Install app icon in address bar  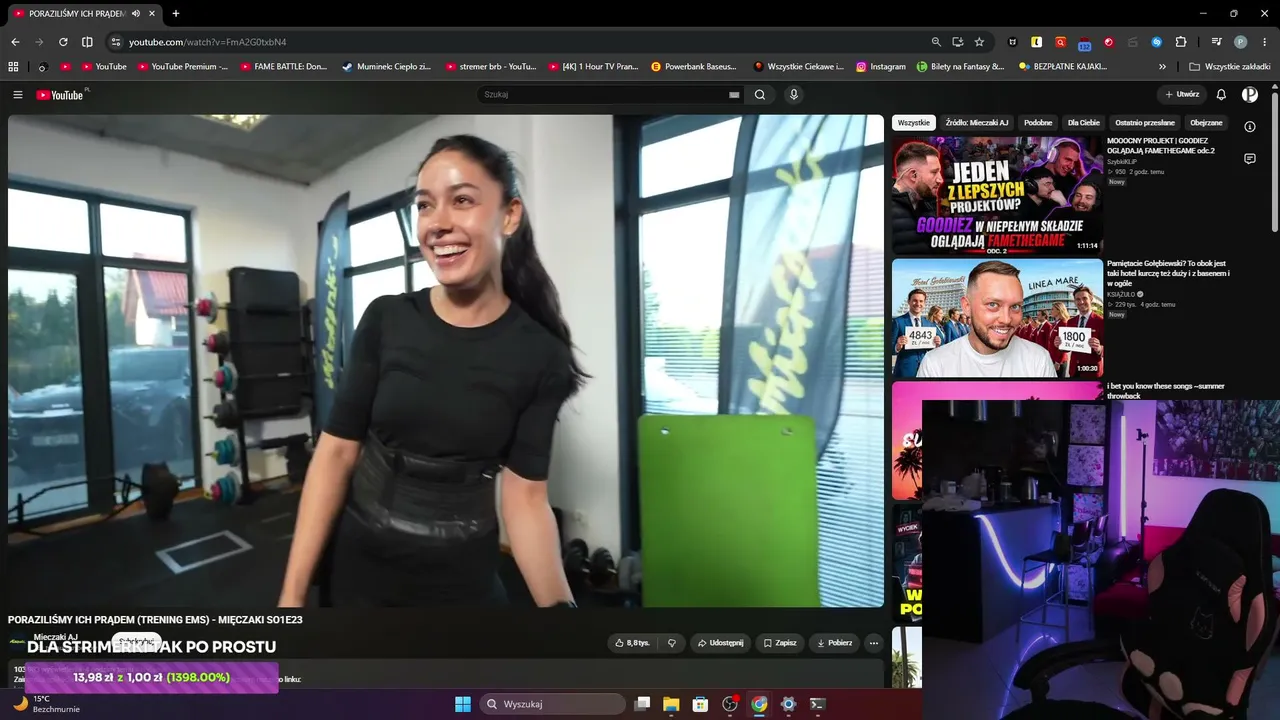(958, 42)
